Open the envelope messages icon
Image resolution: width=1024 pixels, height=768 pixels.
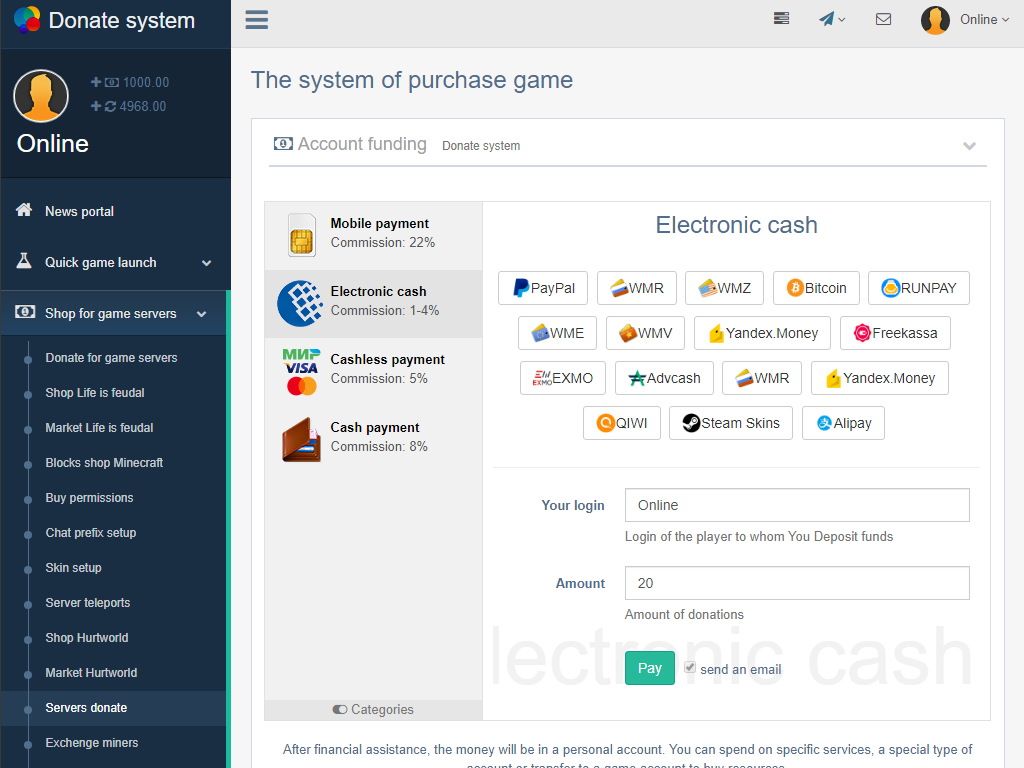[883, 19]
